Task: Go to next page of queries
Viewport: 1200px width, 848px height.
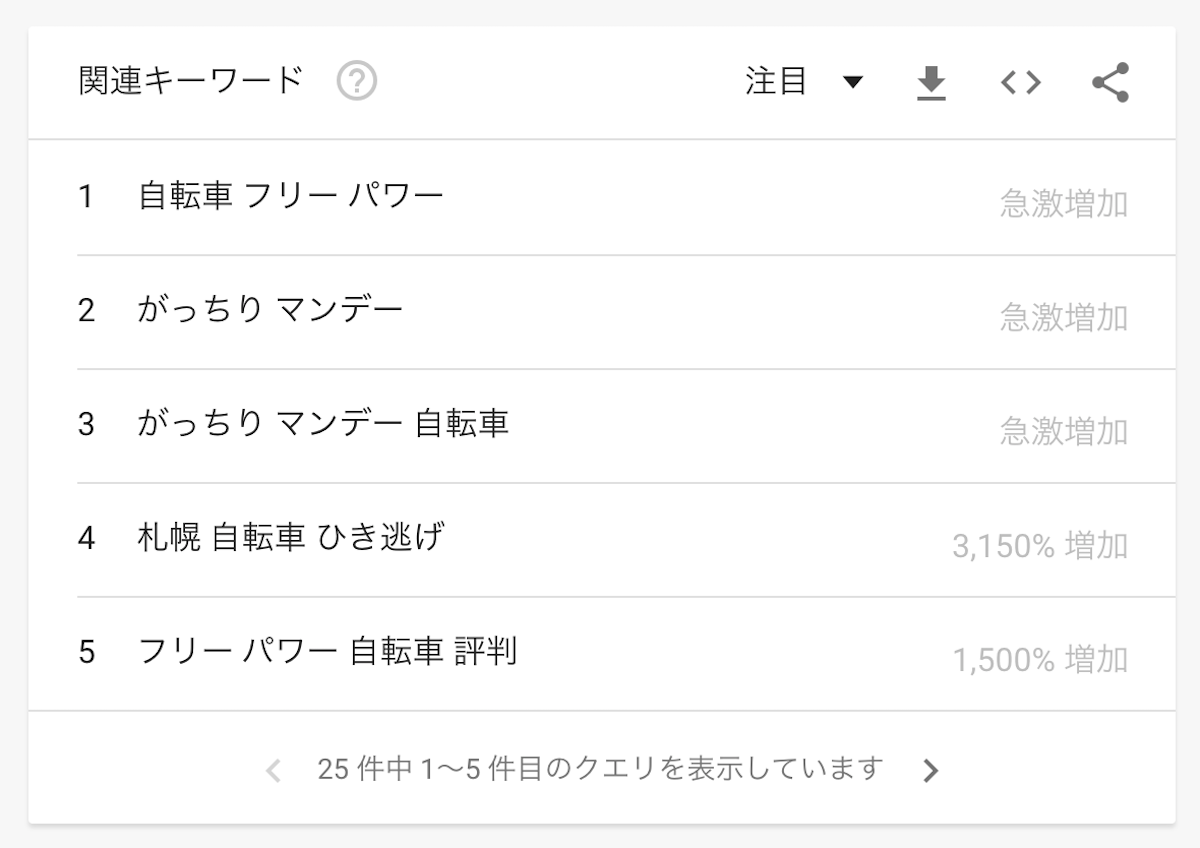Action: (931, 770)
